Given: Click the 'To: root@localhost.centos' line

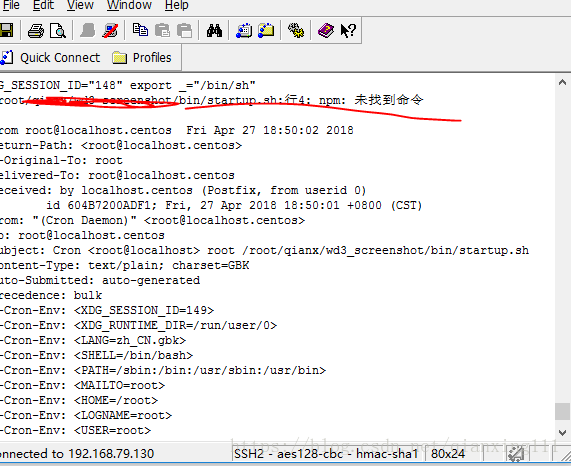Looking at the screenshot, I should point(82,235).
